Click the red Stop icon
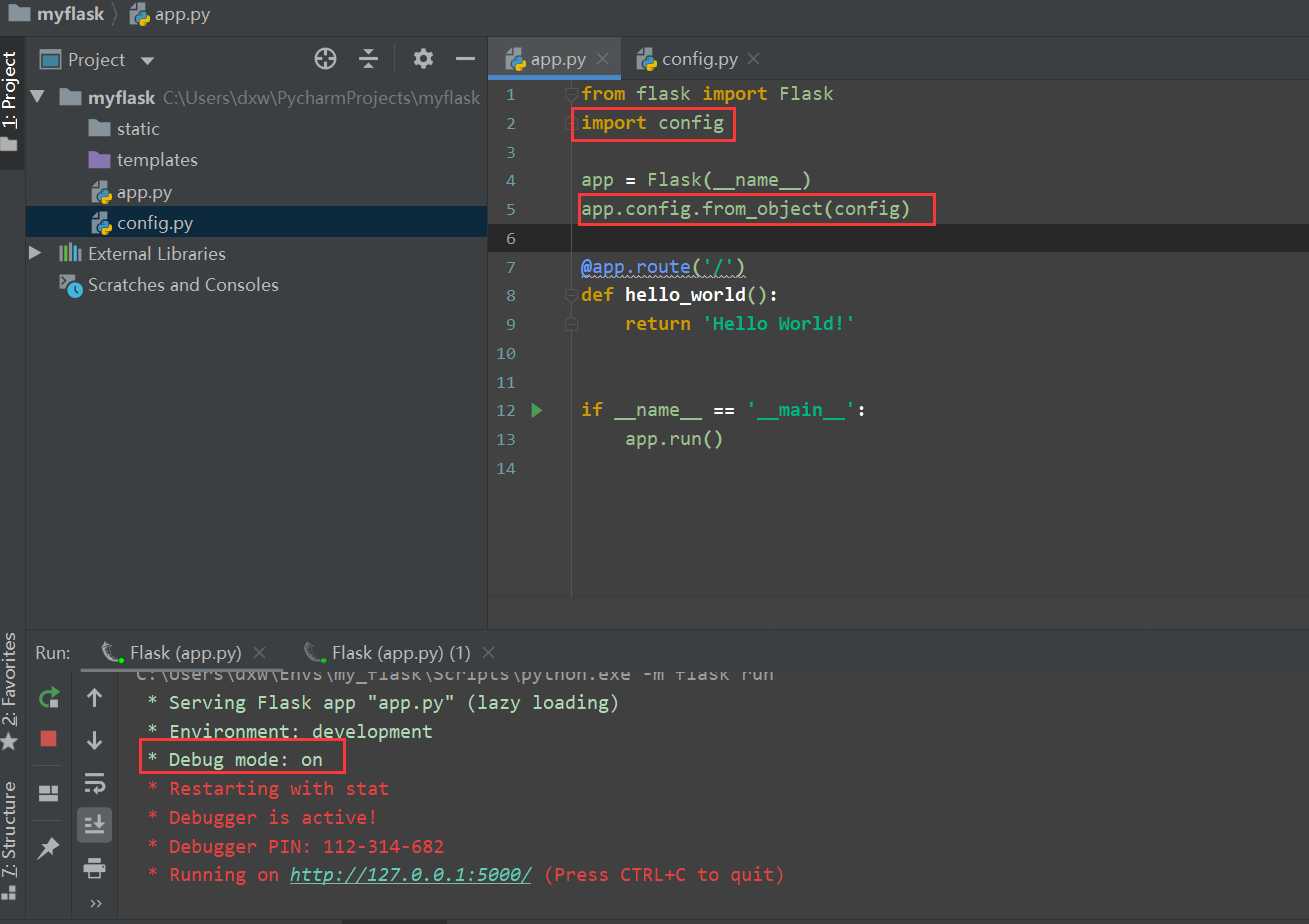 pyautogui.click(x=48, y=739)
